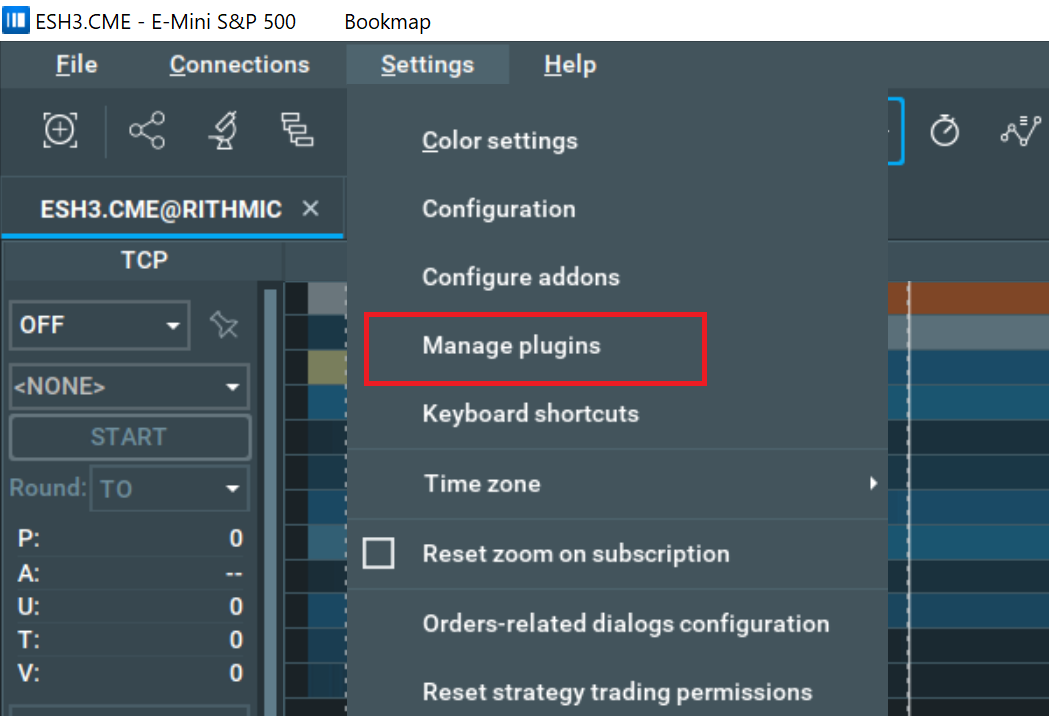This screenshot has height=717, width=1049.
Task: Open the Connections menu
Action: click(240, 65)
